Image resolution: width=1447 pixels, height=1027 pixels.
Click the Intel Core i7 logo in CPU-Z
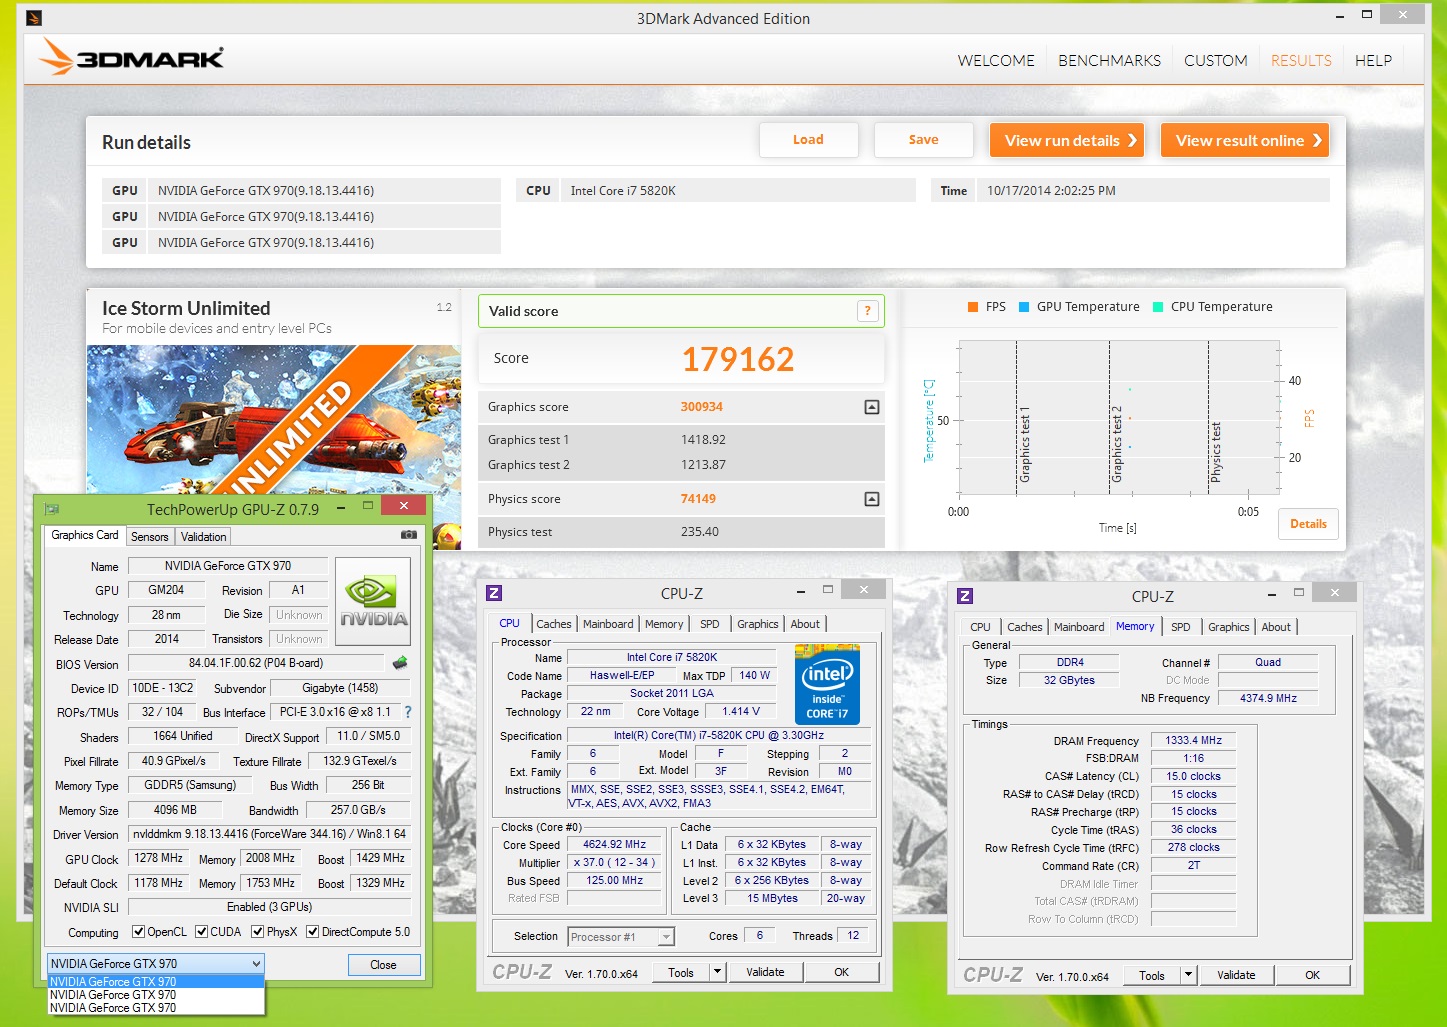point(827,684)
